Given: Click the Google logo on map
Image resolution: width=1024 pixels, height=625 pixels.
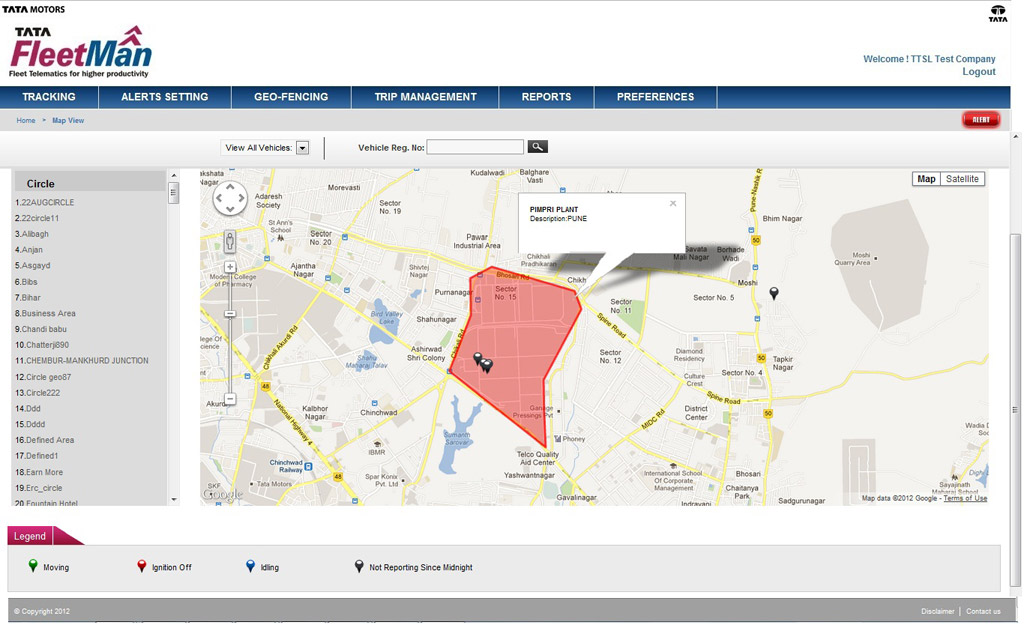Looking at the screenshot, I should click(x=223, y=494).
